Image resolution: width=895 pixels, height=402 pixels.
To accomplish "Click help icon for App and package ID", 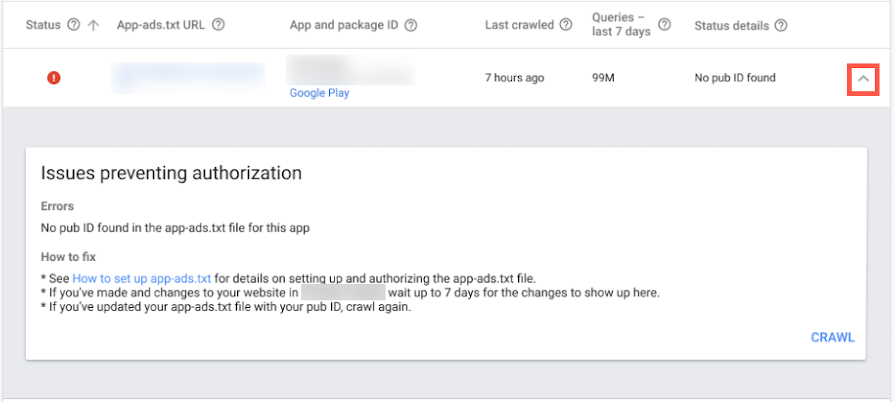I will 410,25.
